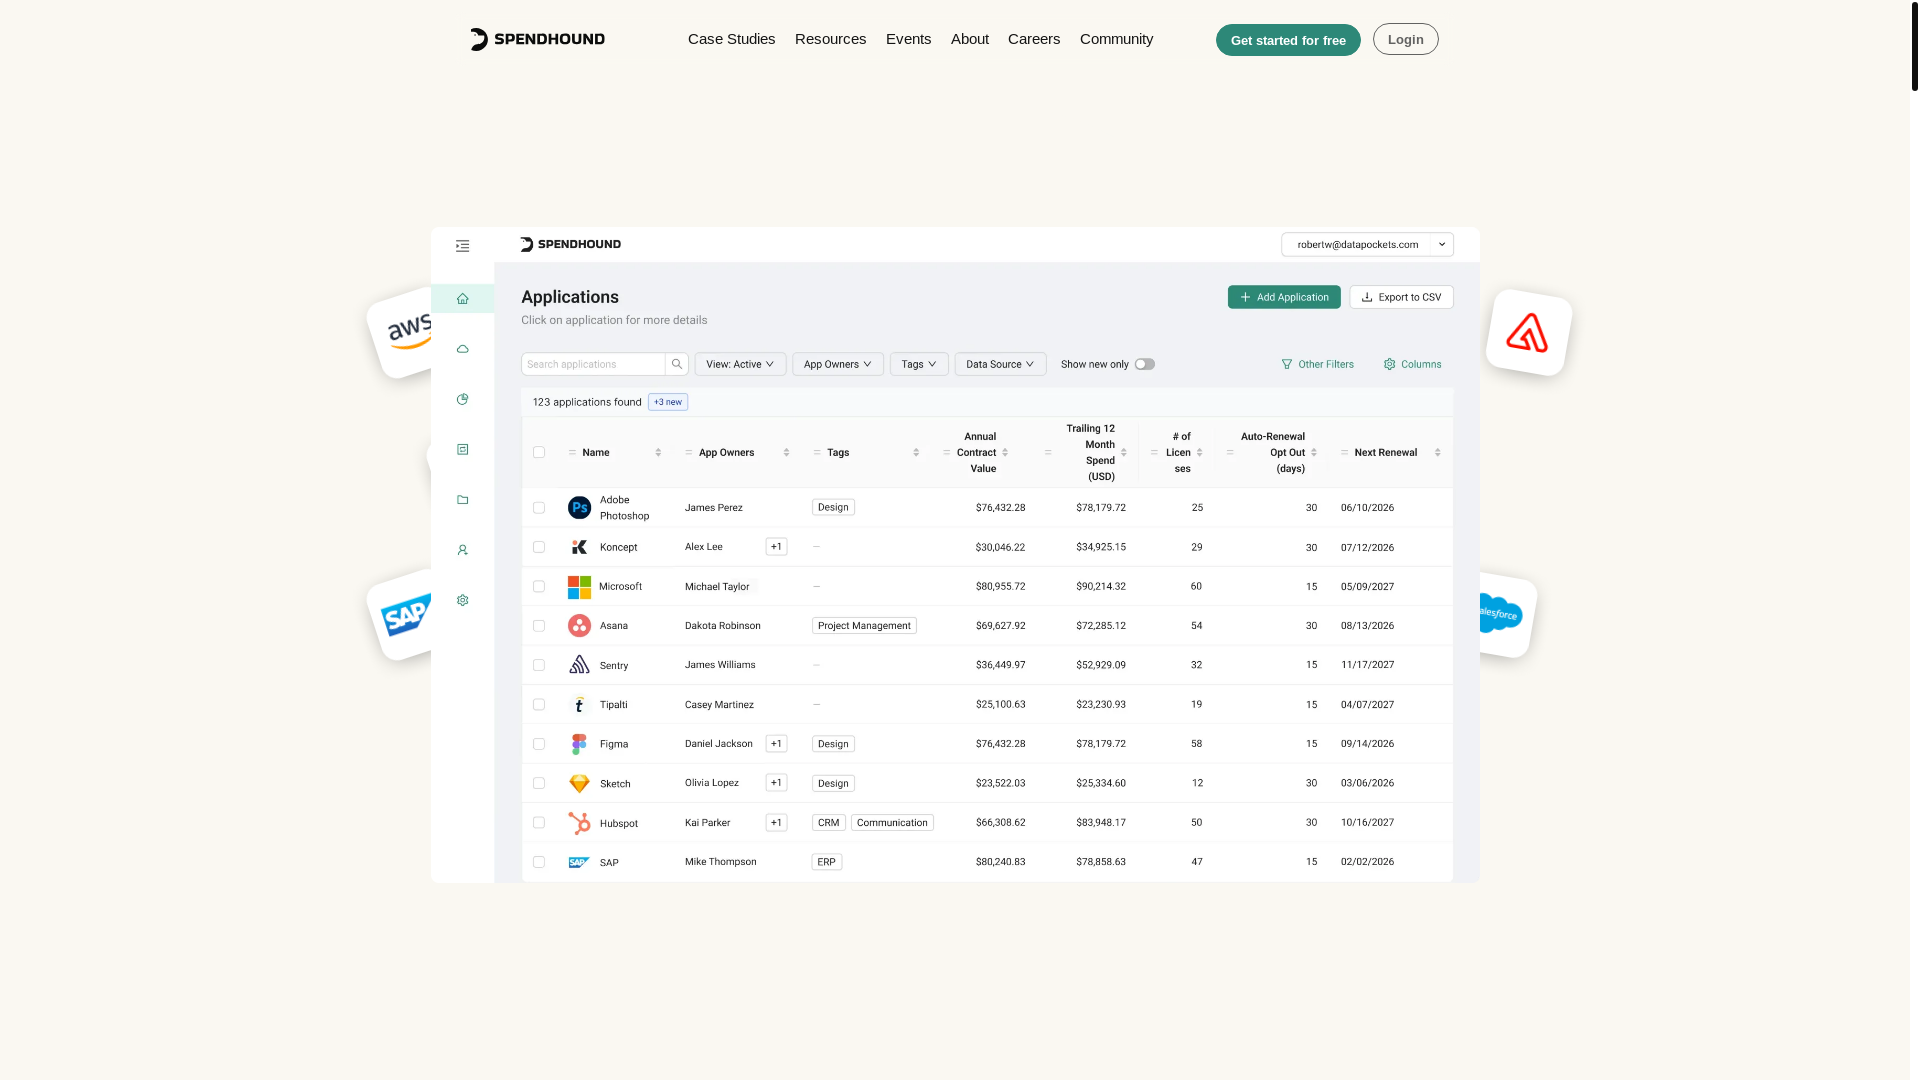The image size is (1920, 1080).
Task: Open the folder icon in the sidebar
Action: click(462, 500)
